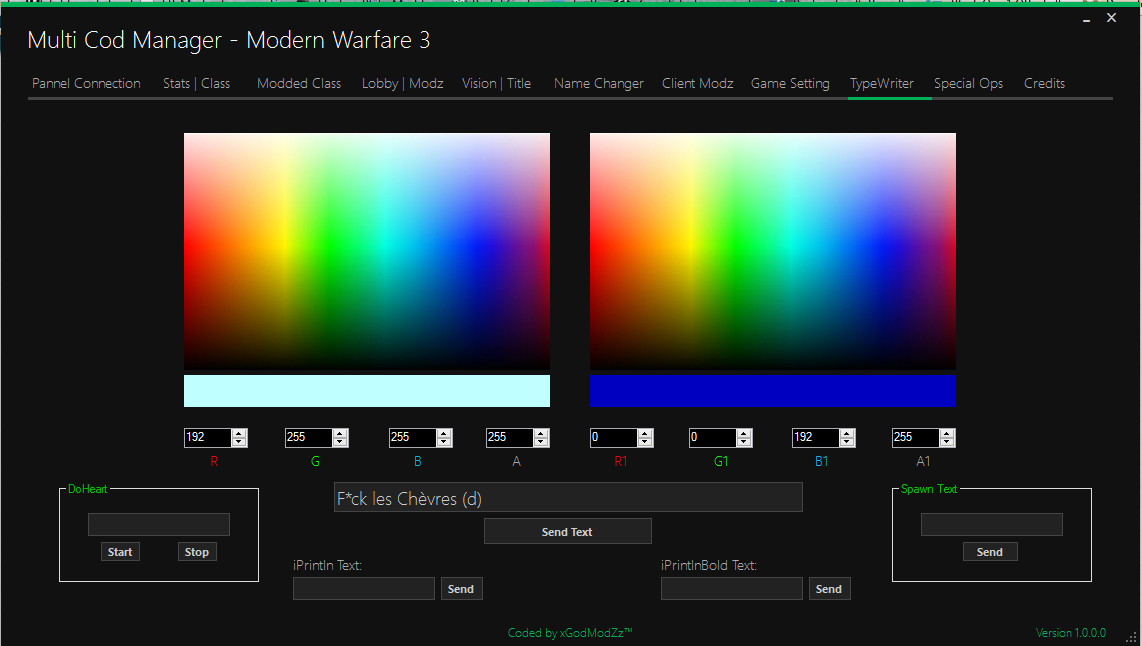This screenshot has height=646, width=1142.
Task: Pick a color in right gradient picker
Action: [773, 251]
